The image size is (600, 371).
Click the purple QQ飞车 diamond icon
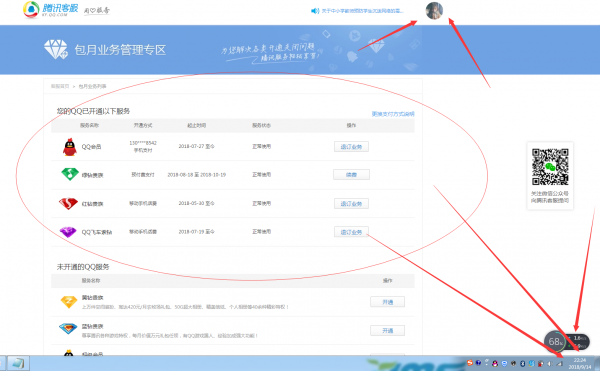point(68,232)
